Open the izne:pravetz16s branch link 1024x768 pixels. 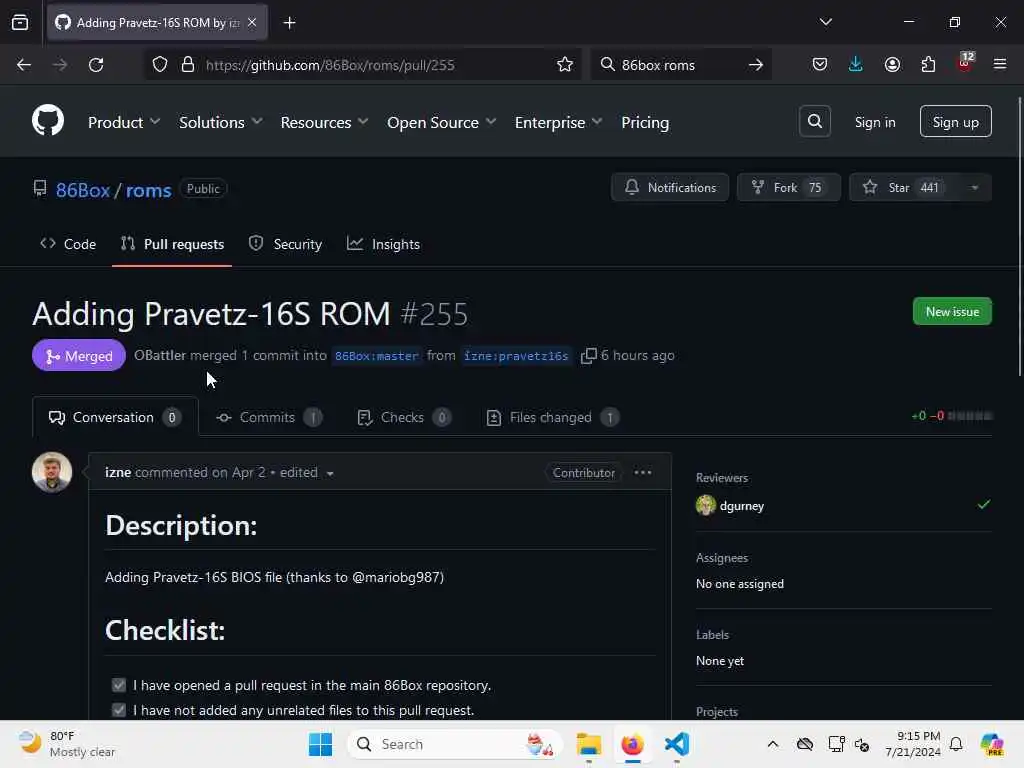click(x=516, y=356)
